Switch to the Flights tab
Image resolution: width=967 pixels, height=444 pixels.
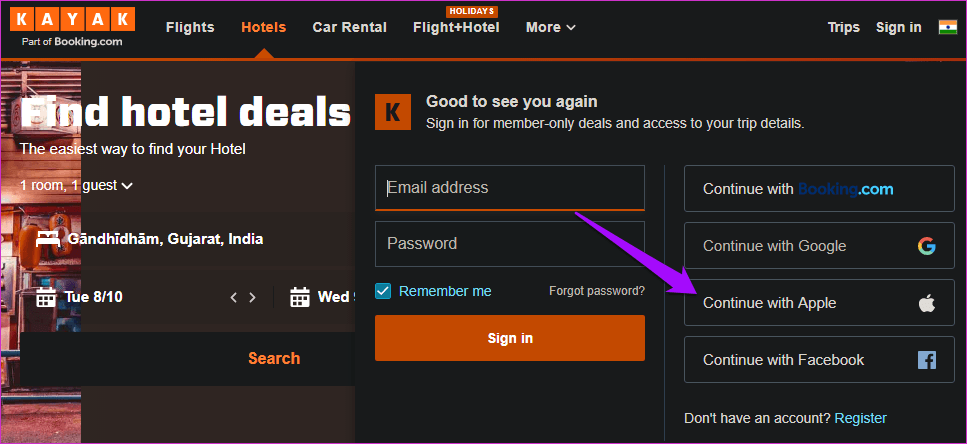(x=190, y=27)
